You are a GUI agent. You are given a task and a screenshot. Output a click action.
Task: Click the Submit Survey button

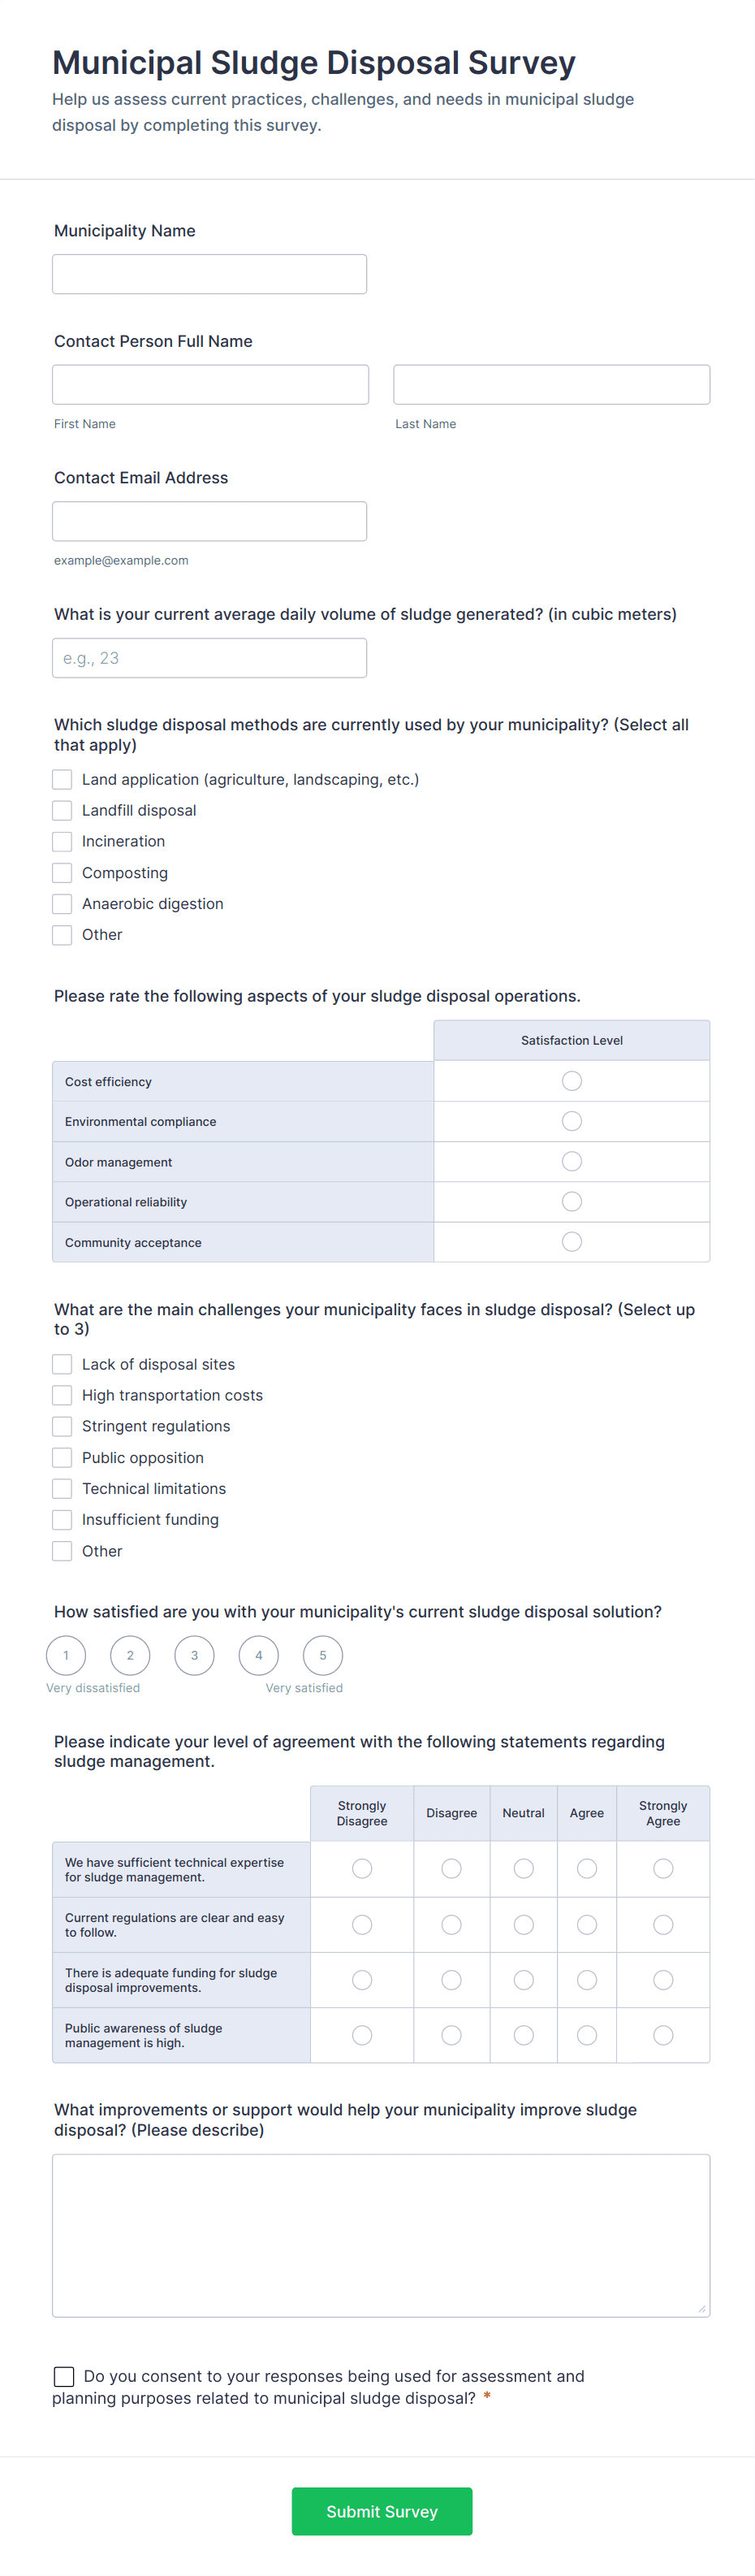tap(381, 2511)
